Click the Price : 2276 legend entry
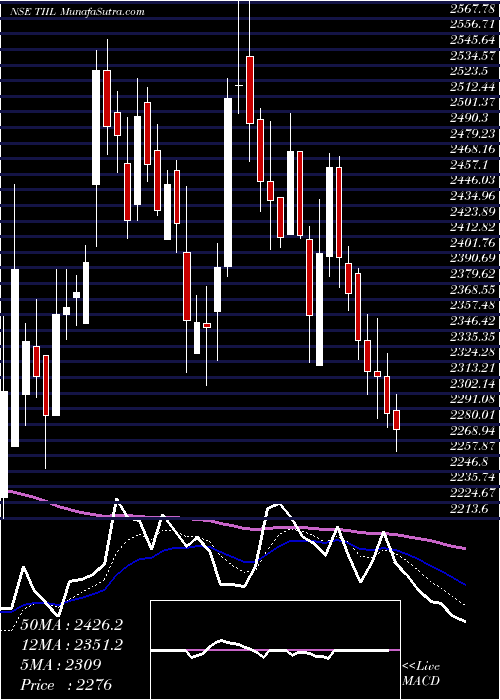Screen dimensions: 500x700 pyautogui.click(x=66, y=685)
